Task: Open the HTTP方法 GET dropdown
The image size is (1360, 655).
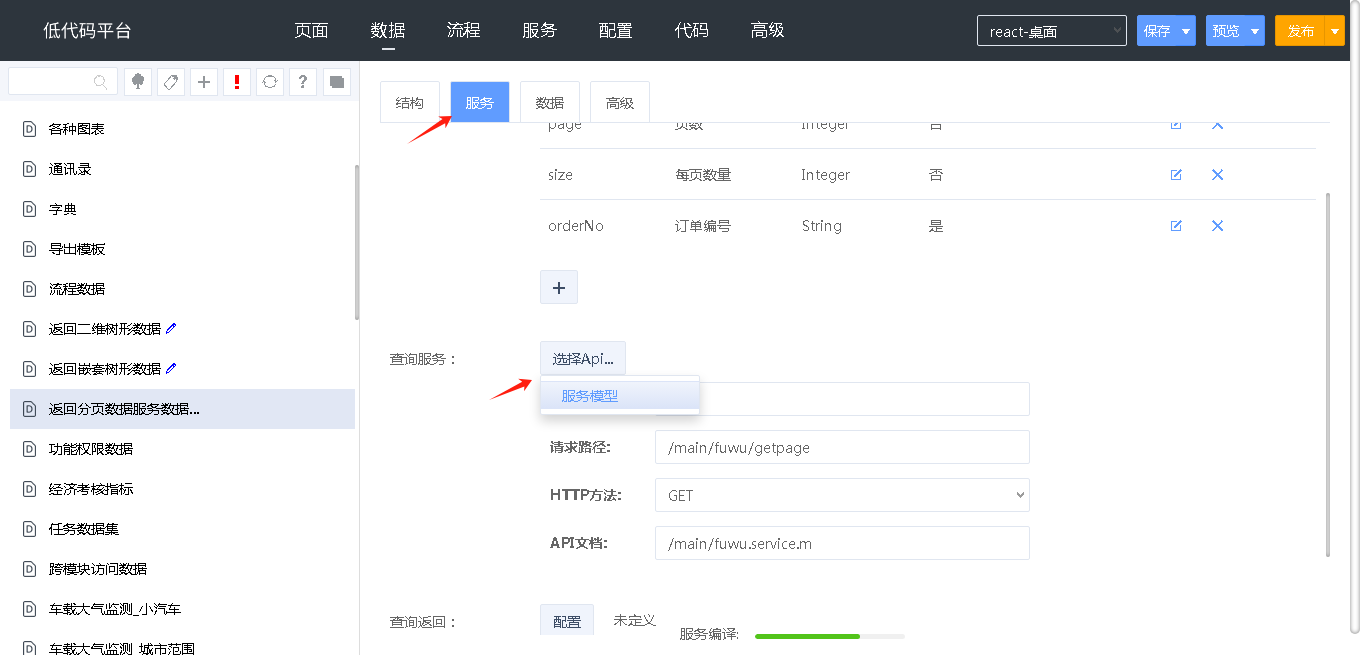Action: coord(842,495)
